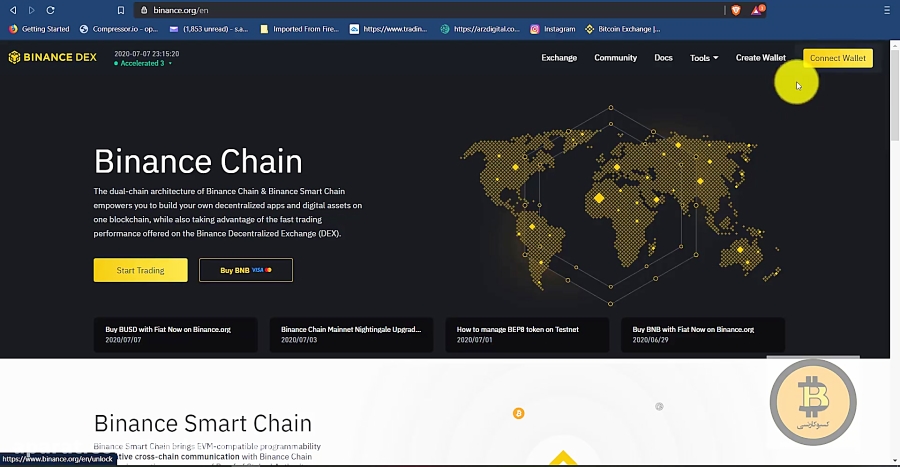Click the address bar URL field

430,10
